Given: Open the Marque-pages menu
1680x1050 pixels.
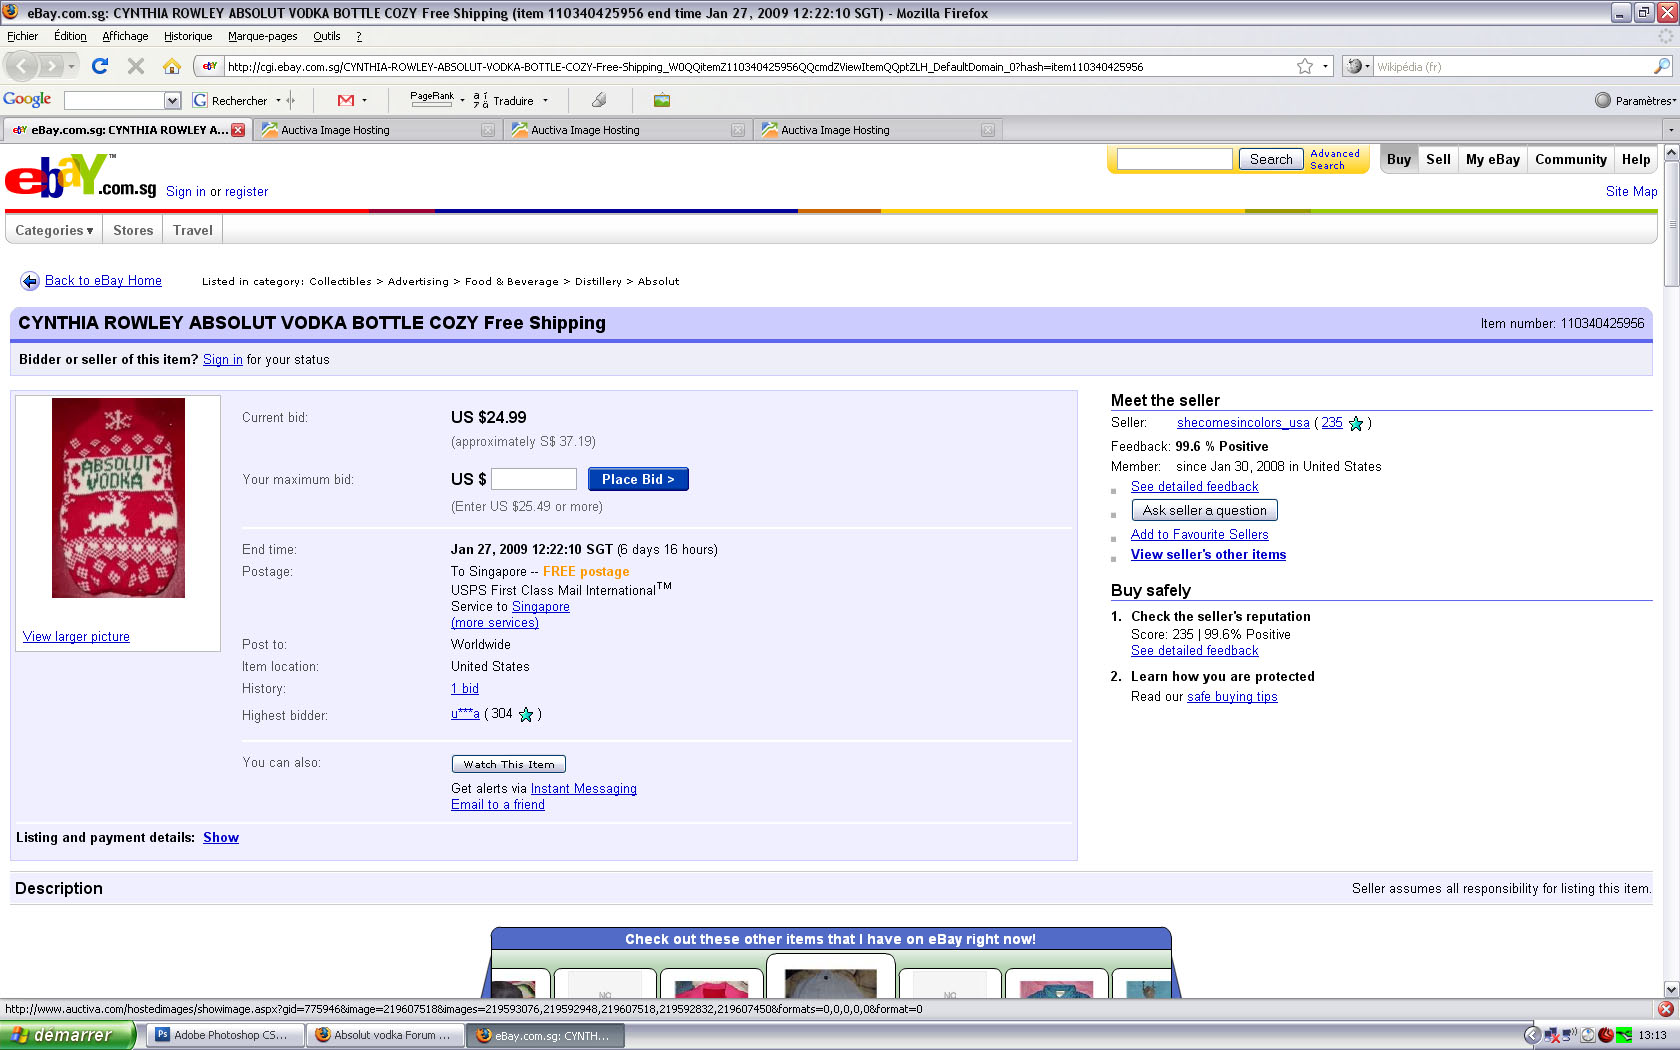Looking at the screenshot, I should pos(262,36).
